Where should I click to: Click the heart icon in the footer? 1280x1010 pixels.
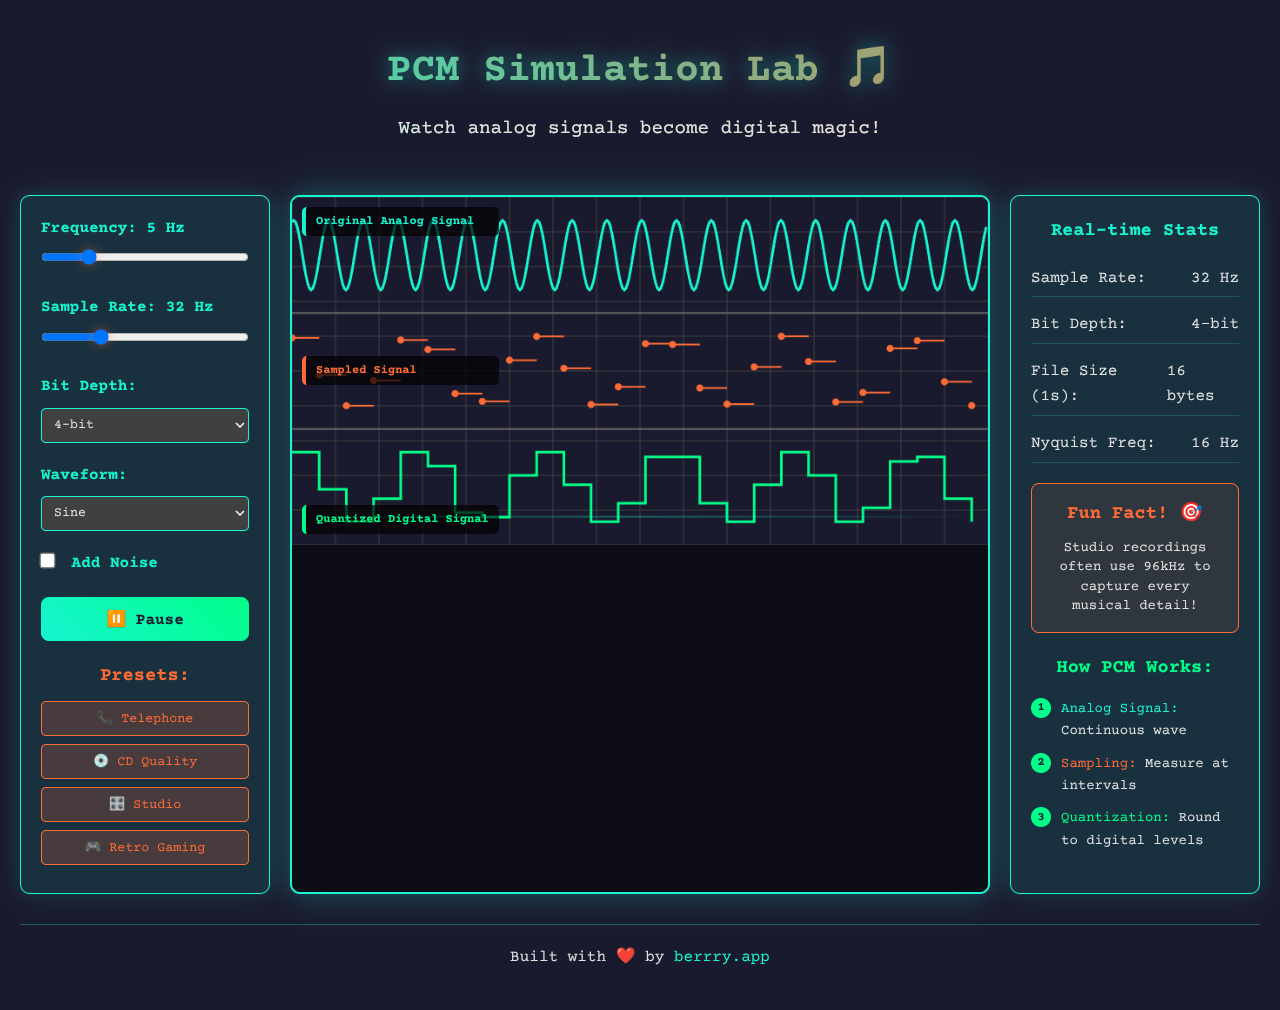coord(626,956)
